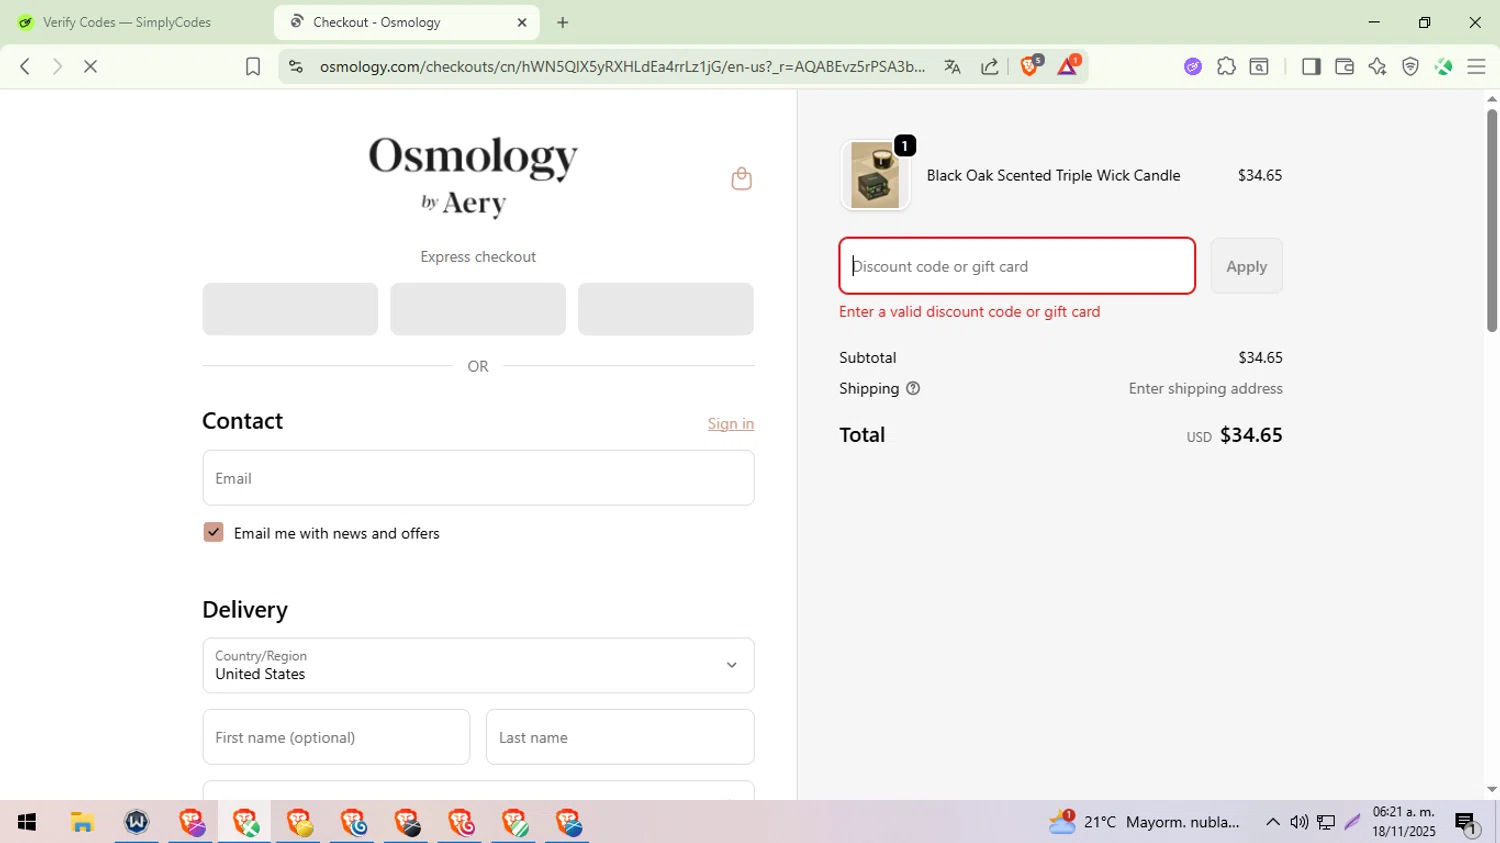Click the Osmology by Aery logo
The width and height of the screenshot is (1500, 843).
tap(473, 176)
